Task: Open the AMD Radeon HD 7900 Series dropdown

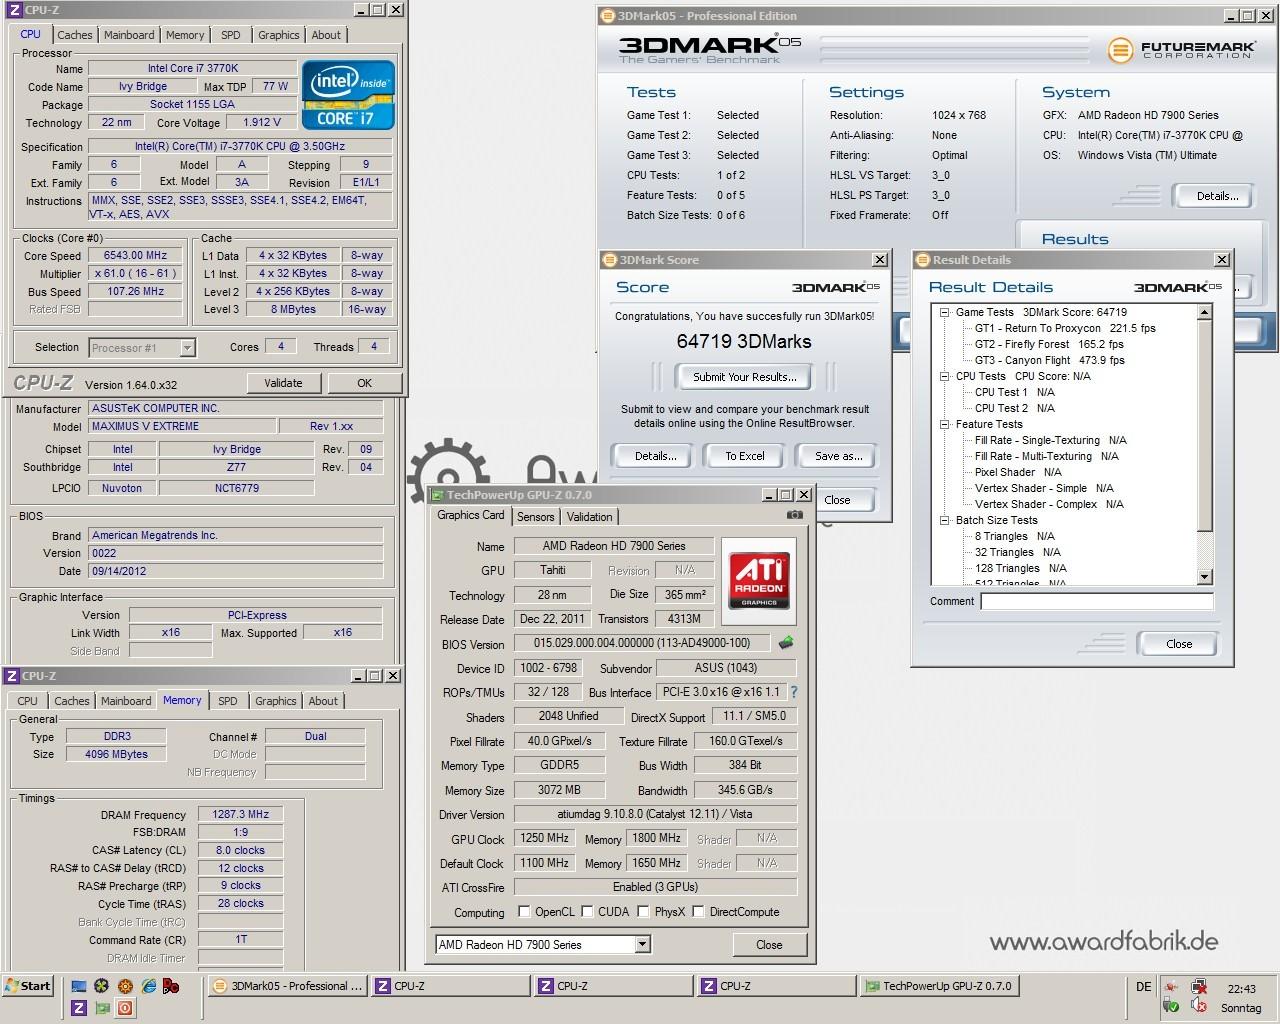Action: (x=642, y=944)
